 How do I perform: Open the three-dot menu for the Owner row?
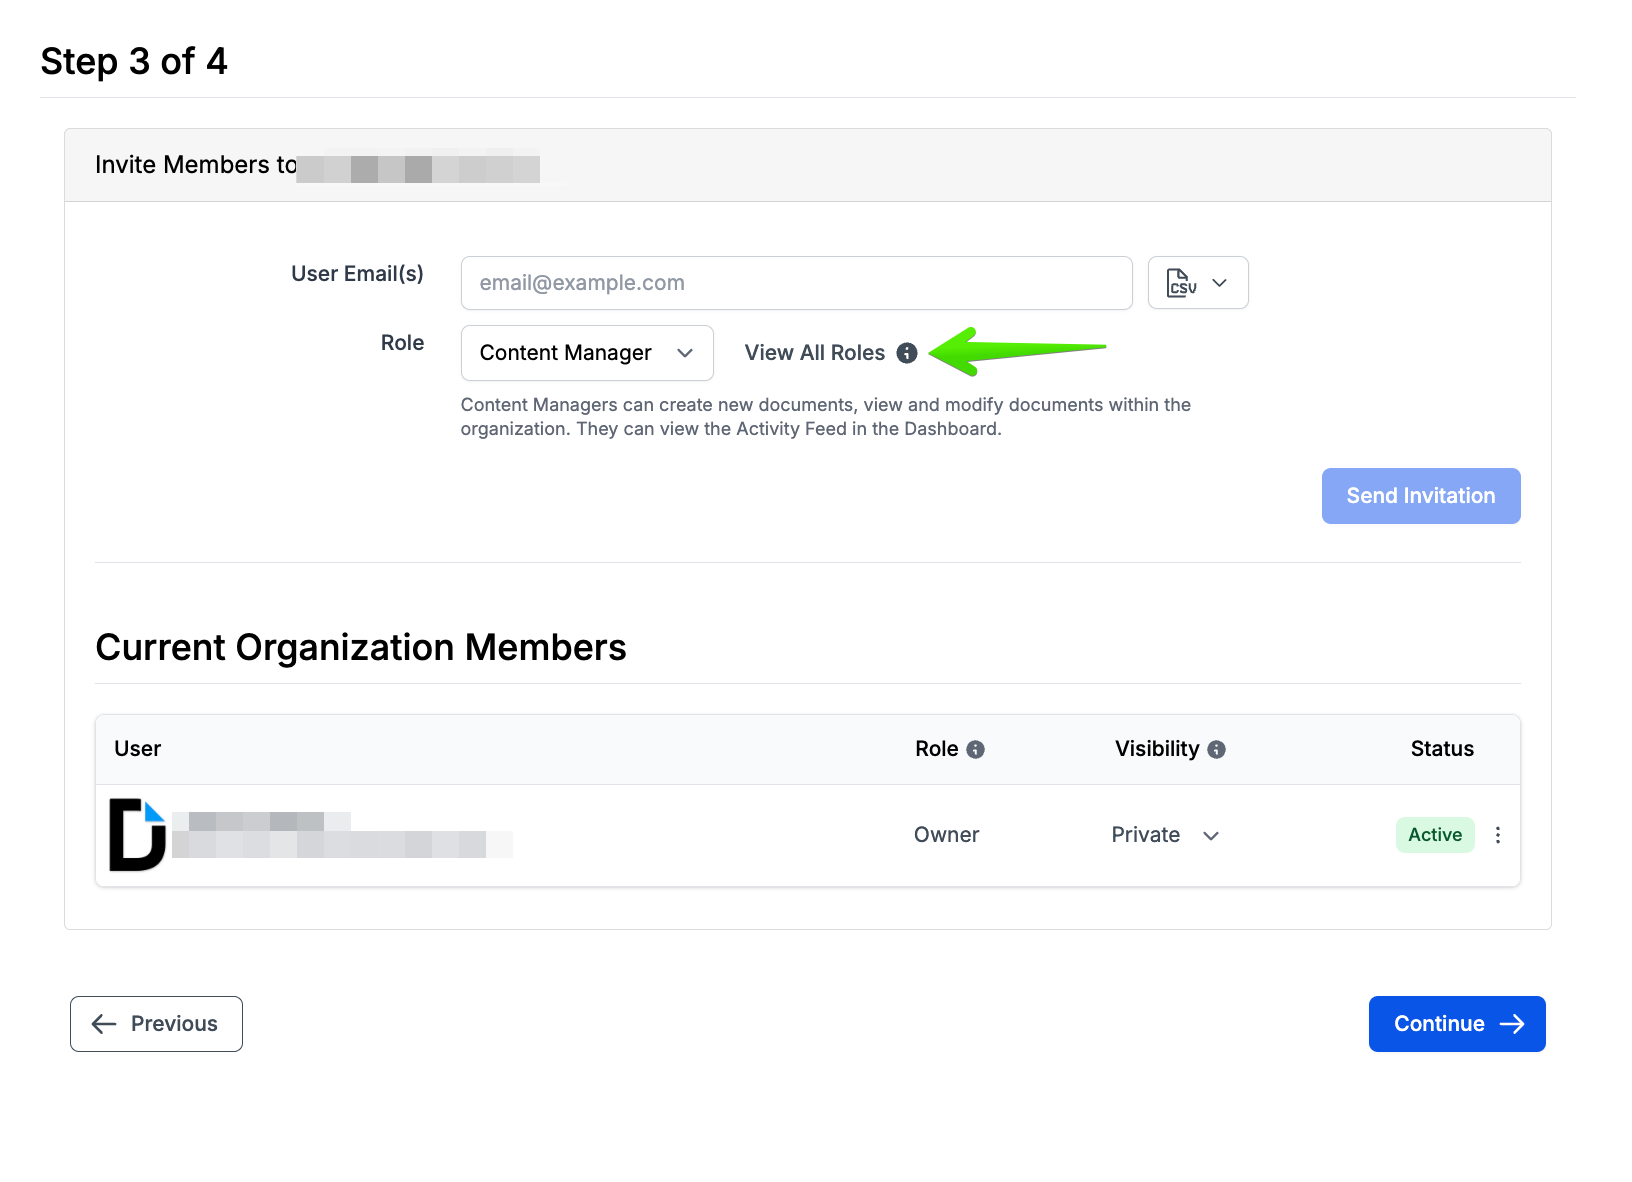click(x=1498, y=835)
